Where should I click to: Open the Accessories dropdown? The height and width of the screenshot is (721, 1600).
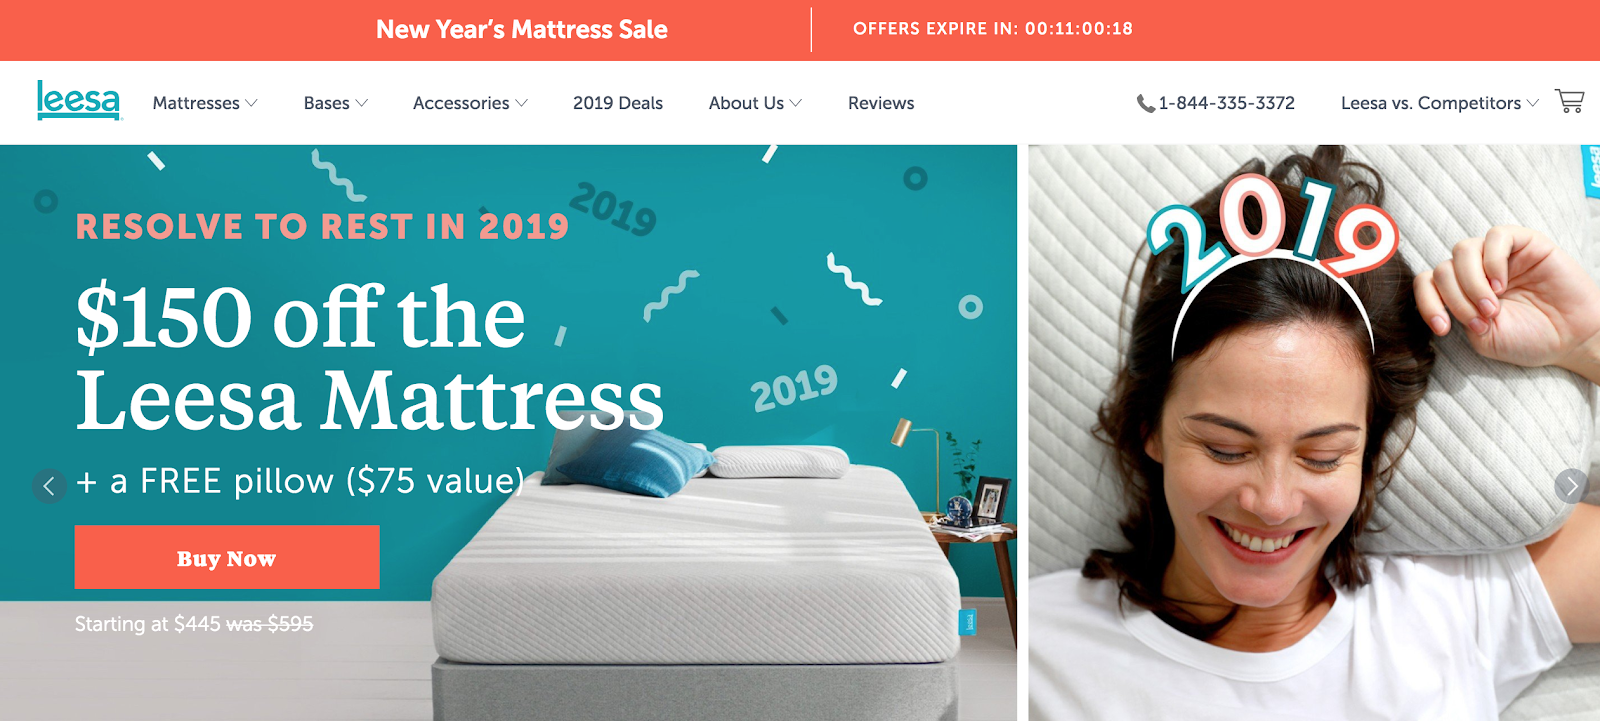click(x=470, y=103)
